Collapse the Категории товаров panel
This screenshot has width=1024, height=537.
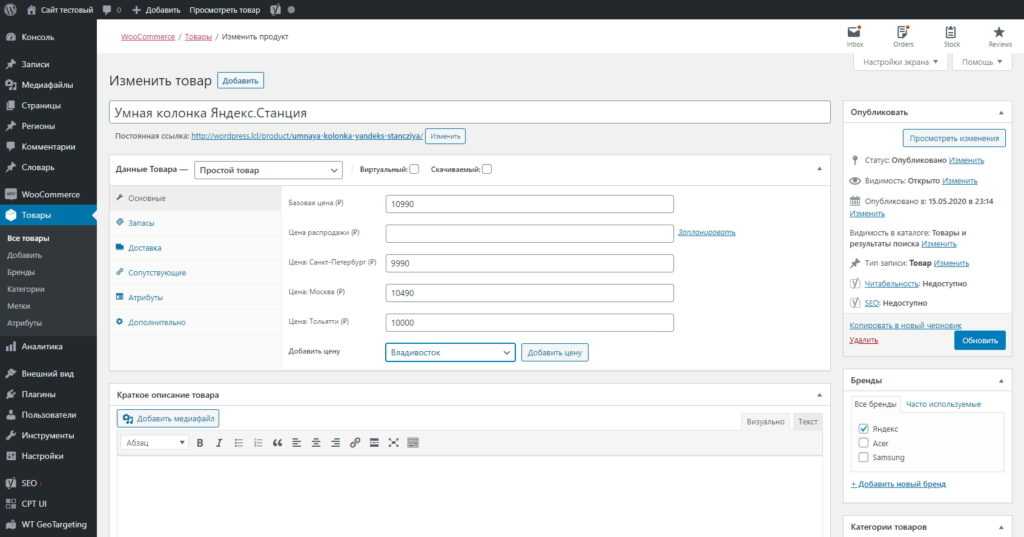1000,527
